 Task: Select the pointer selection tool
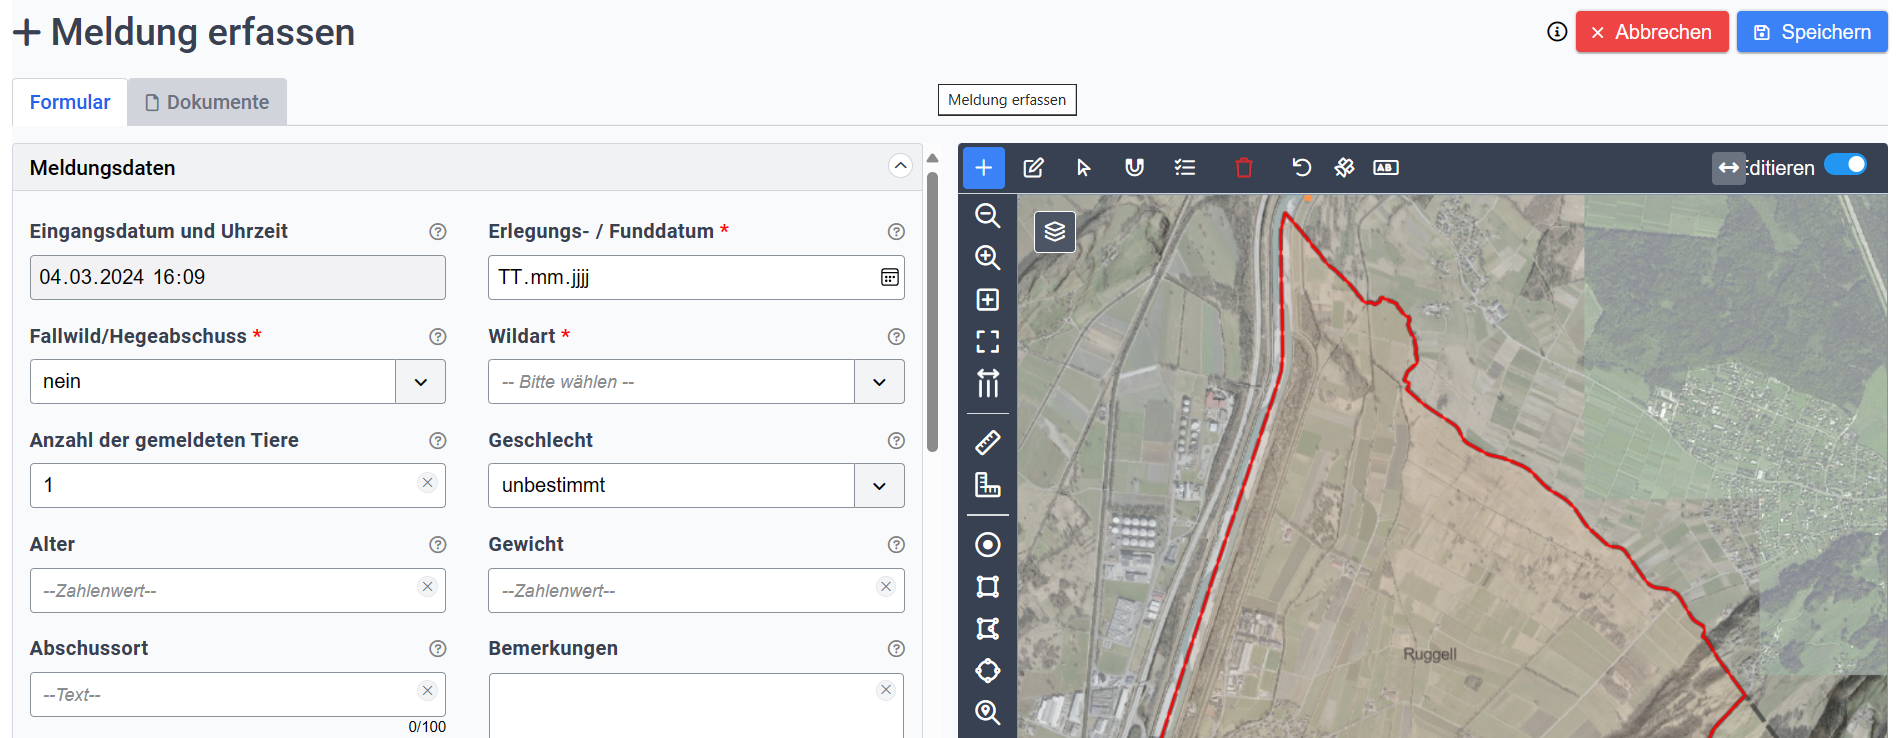(x=1083, y=168)
